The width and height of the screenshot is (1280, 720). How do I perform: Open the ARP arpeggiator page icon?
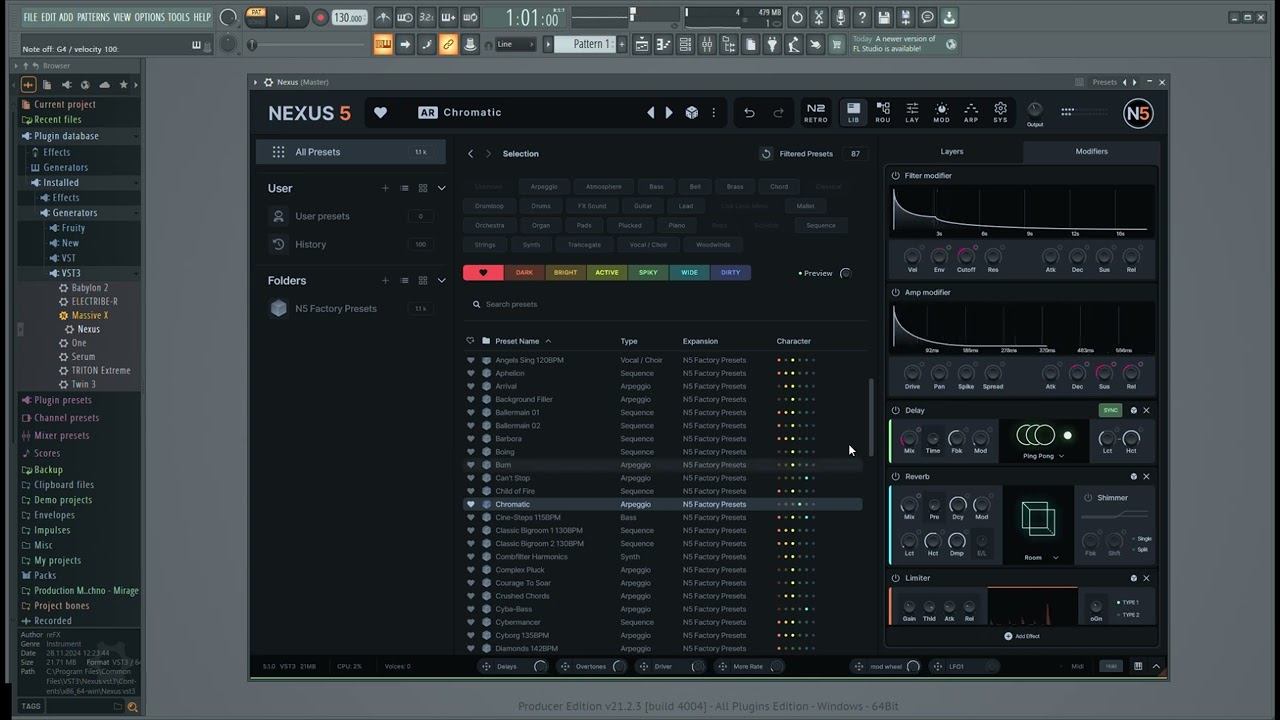(x=971, y=112)
